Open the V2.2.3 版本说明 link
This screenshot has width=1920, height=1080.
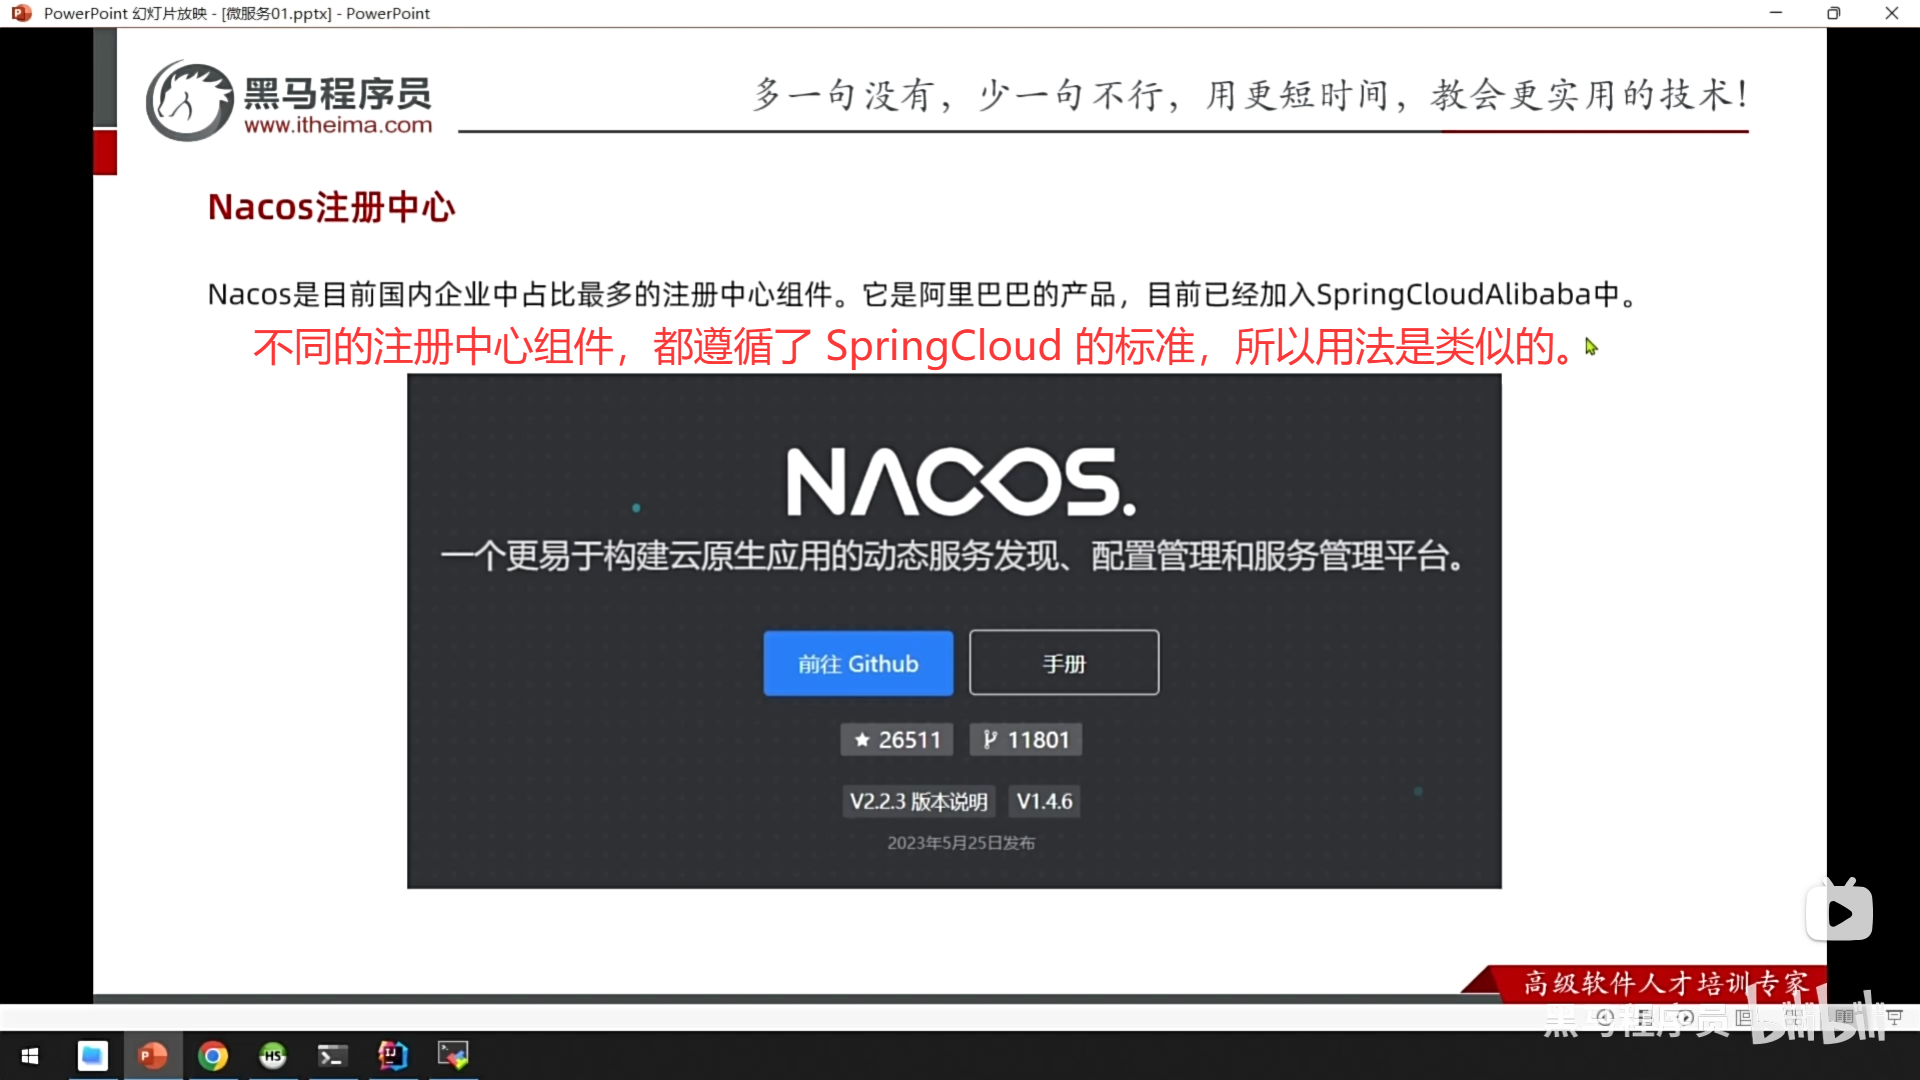[918, 801]
